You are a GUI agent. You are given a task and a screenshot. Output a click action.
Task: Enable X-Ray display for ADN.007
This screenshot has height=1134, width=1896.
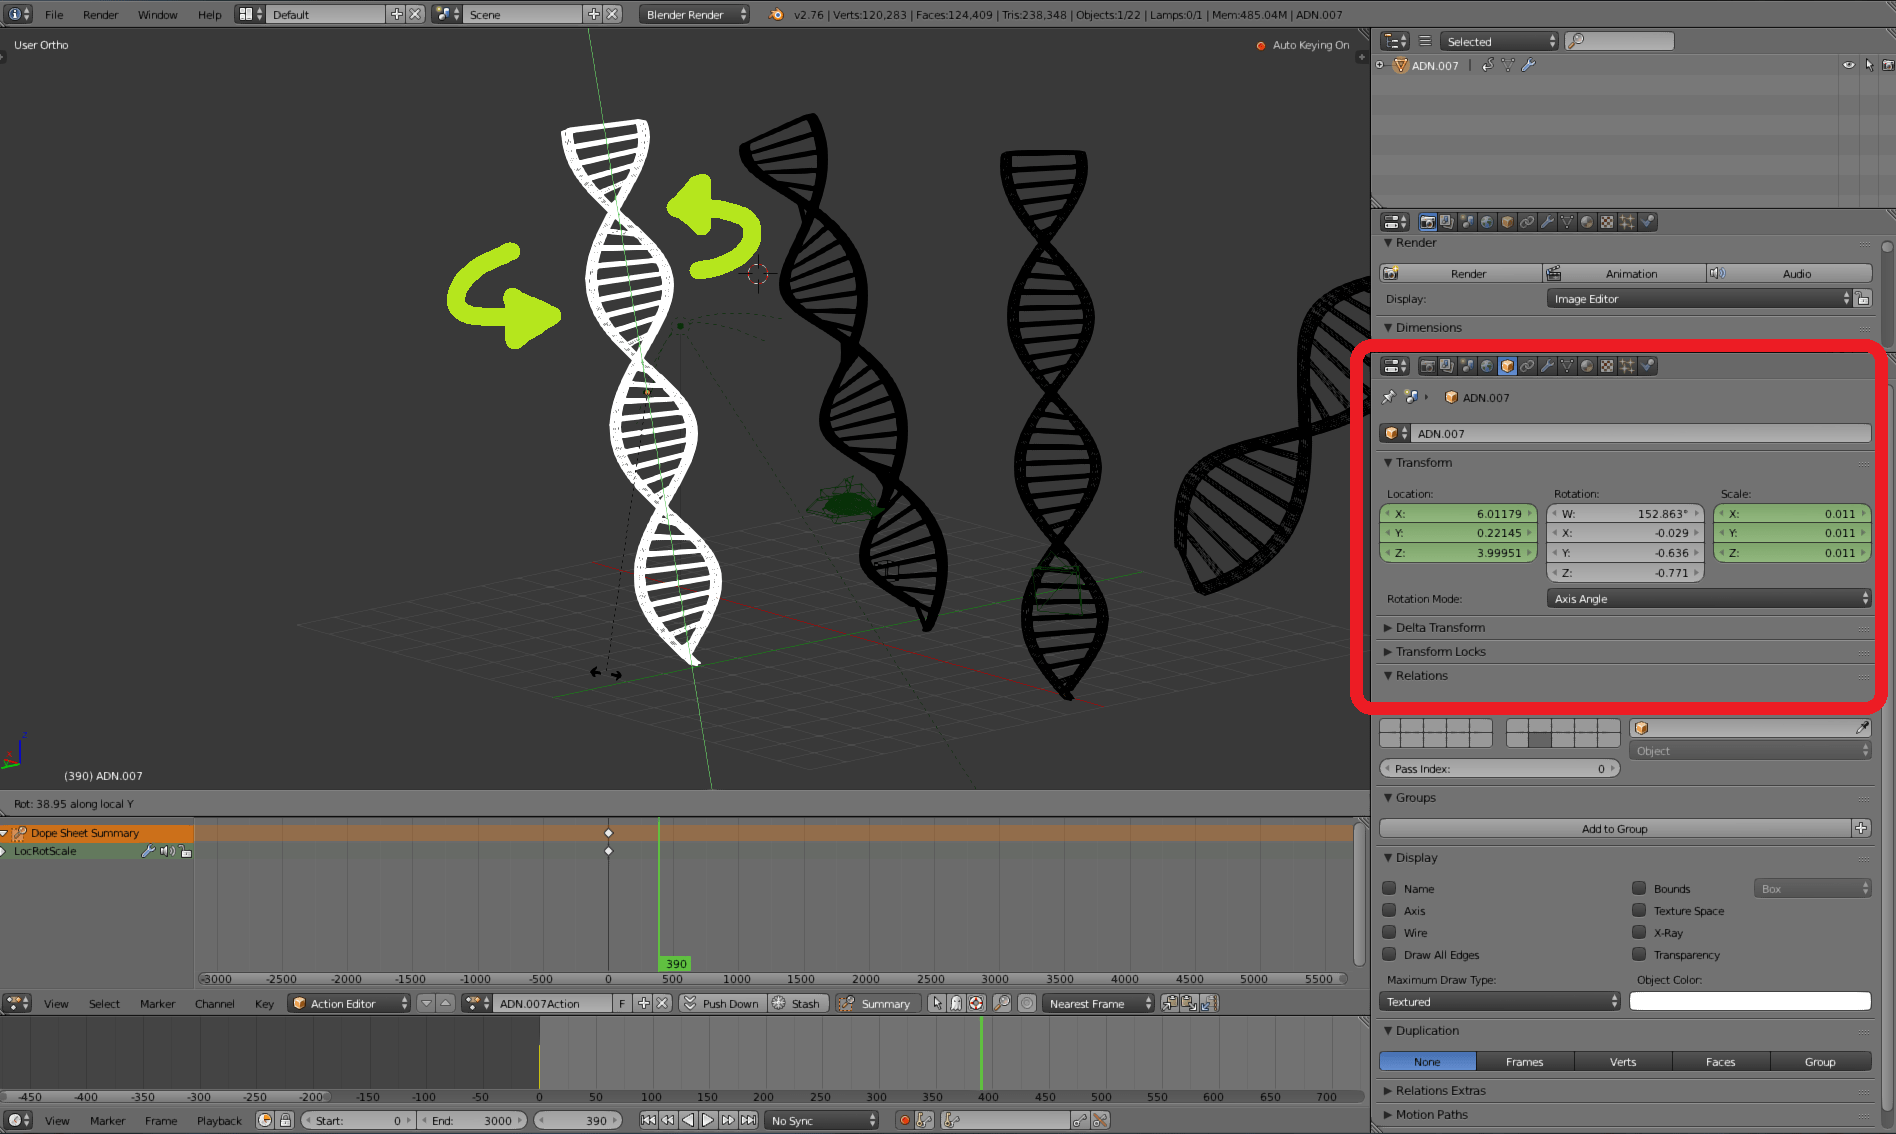point(1639,932)
